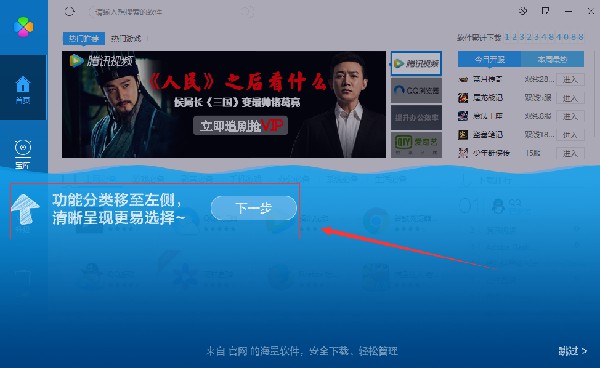The image size is (600, 368).
Task: Select the 热门软件 tab
Action: click(x=84, y=38)
